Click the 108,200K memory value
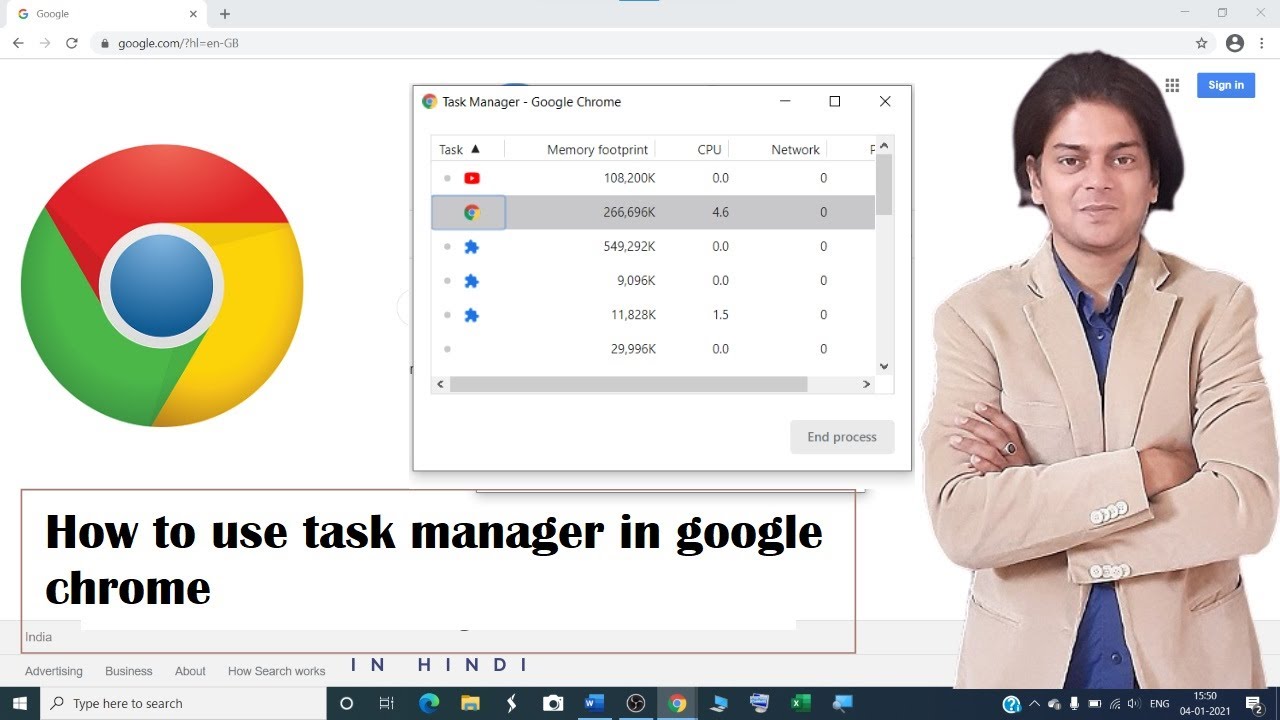This screenshot has width=1280, height=720. click(630, 178)
